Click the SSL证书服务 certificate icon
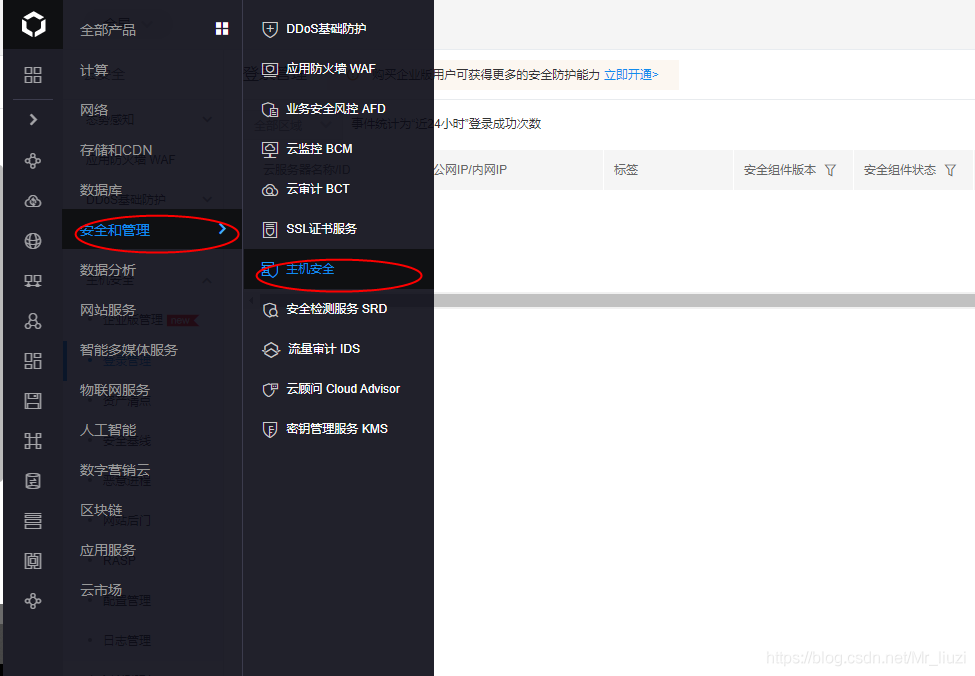 pyautogui.click(x=269, y=229)
